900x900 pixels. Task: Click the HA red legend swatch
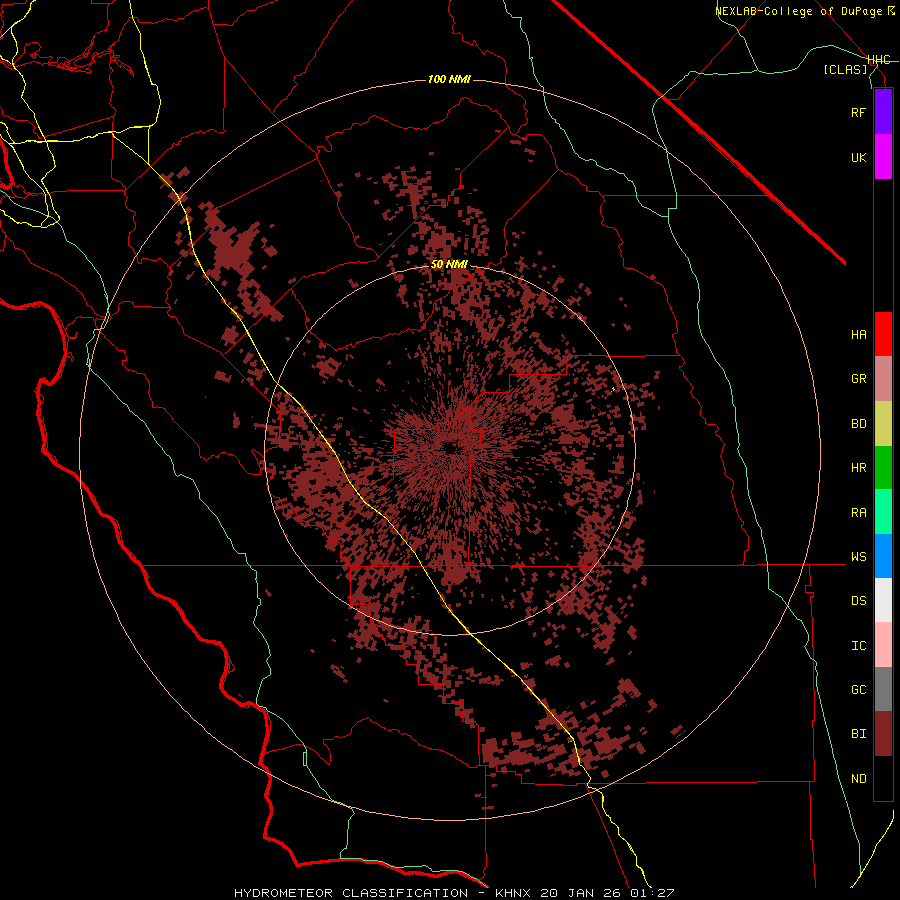[883, 334]
